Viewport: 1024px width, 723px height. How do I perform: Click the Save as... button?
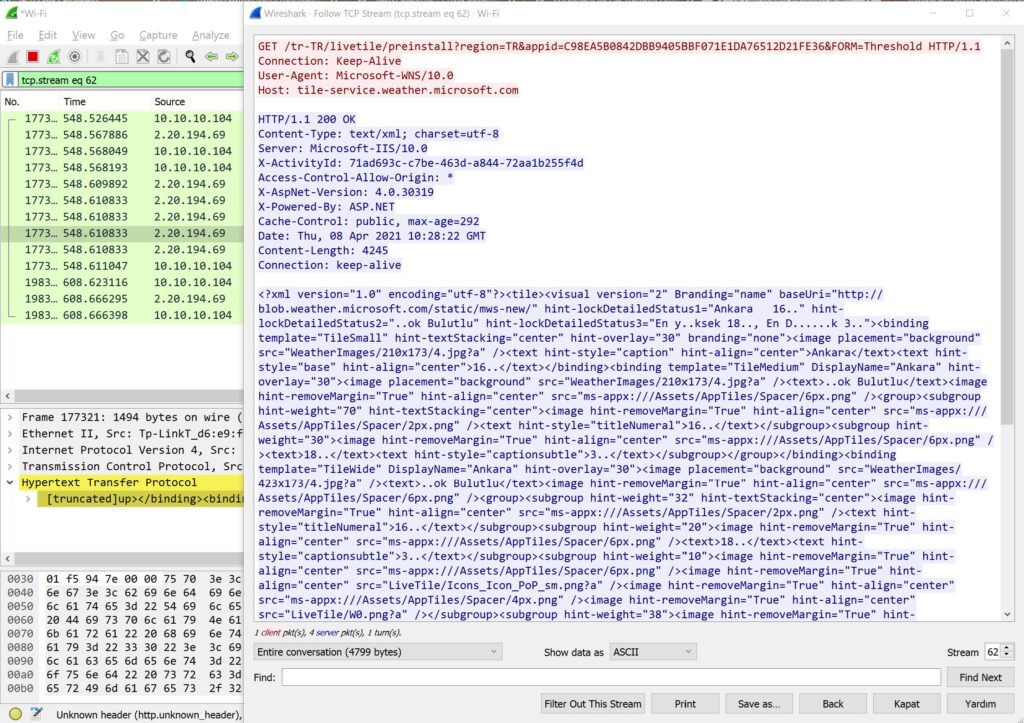759,703
